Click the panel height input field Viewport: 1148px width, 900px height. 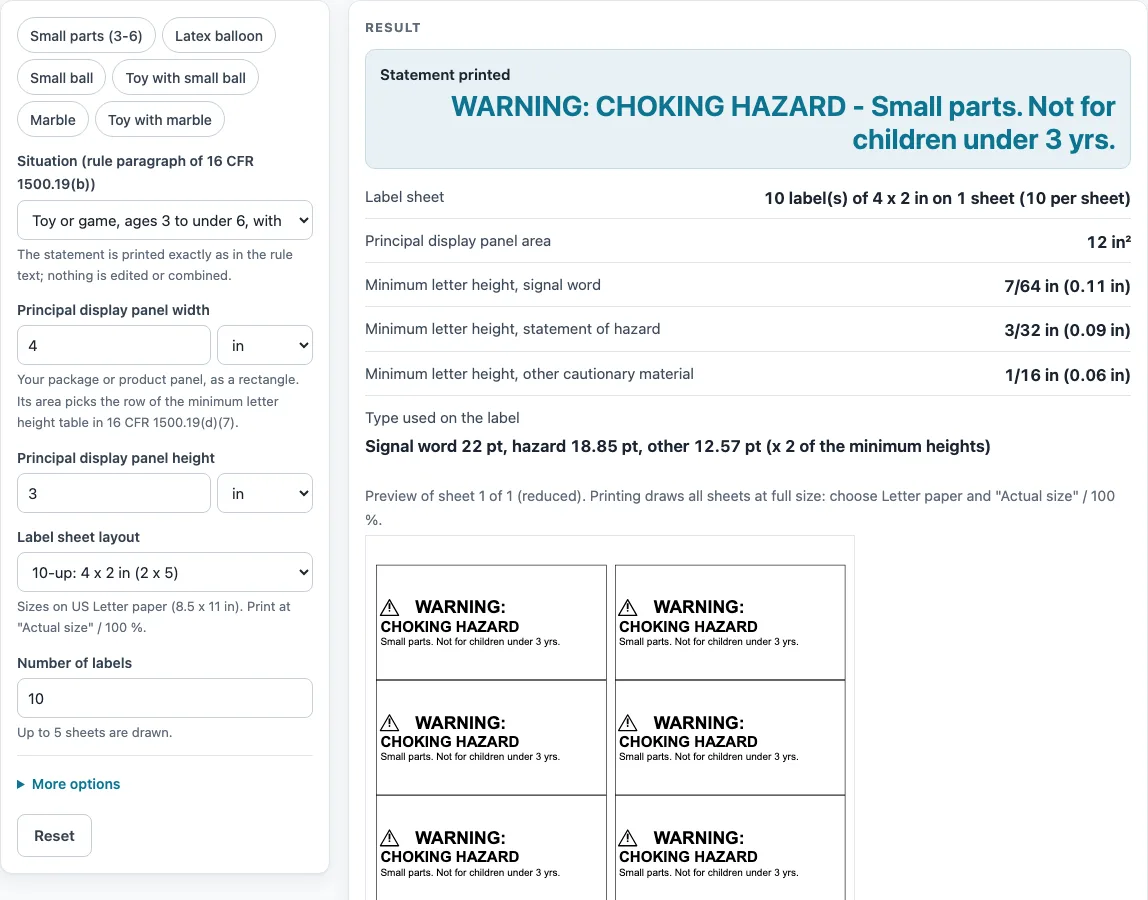point(114,493)
